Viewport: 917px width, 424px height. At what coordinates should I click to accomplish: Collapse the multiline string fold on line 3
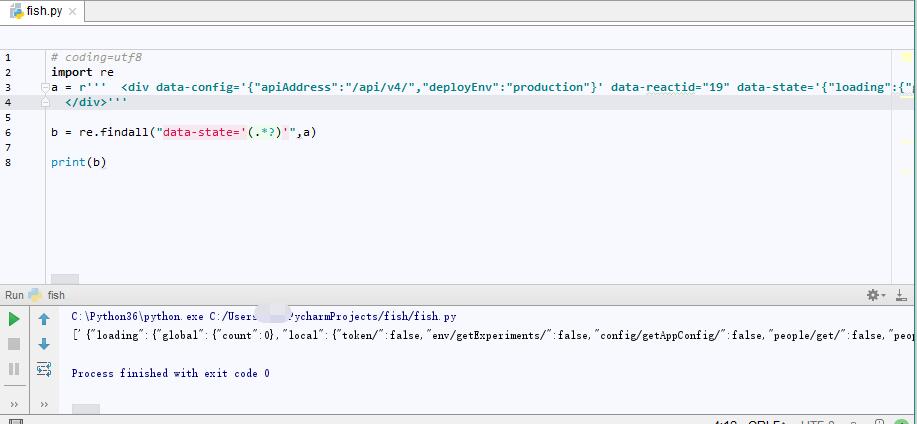pos(43,87)
